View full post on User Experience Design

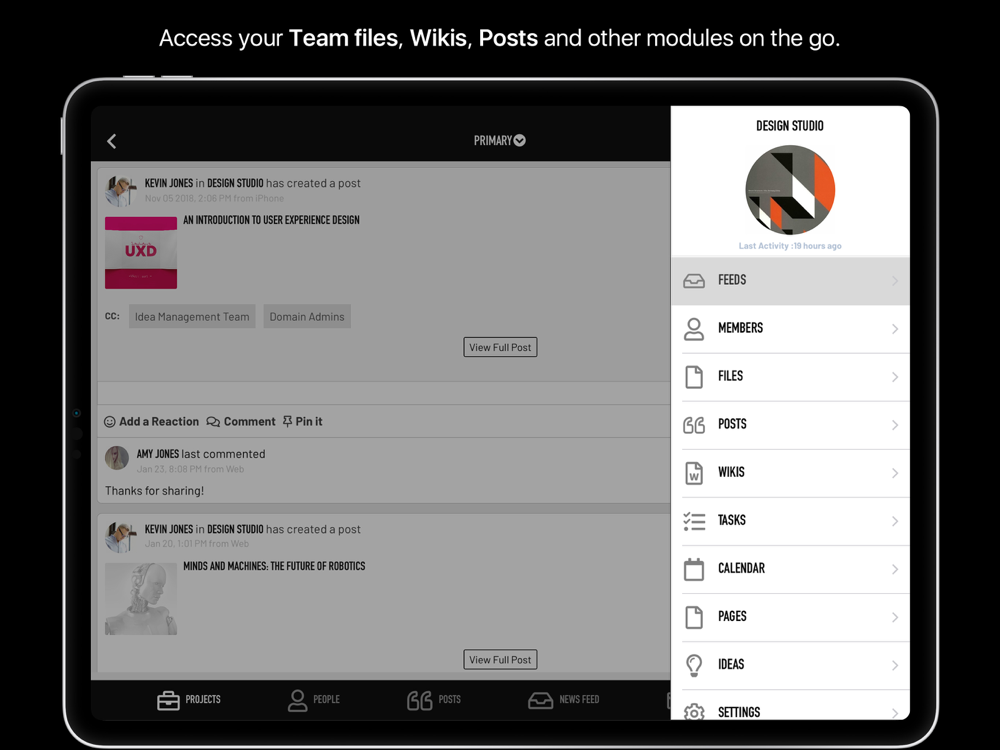tap(500, 347)
